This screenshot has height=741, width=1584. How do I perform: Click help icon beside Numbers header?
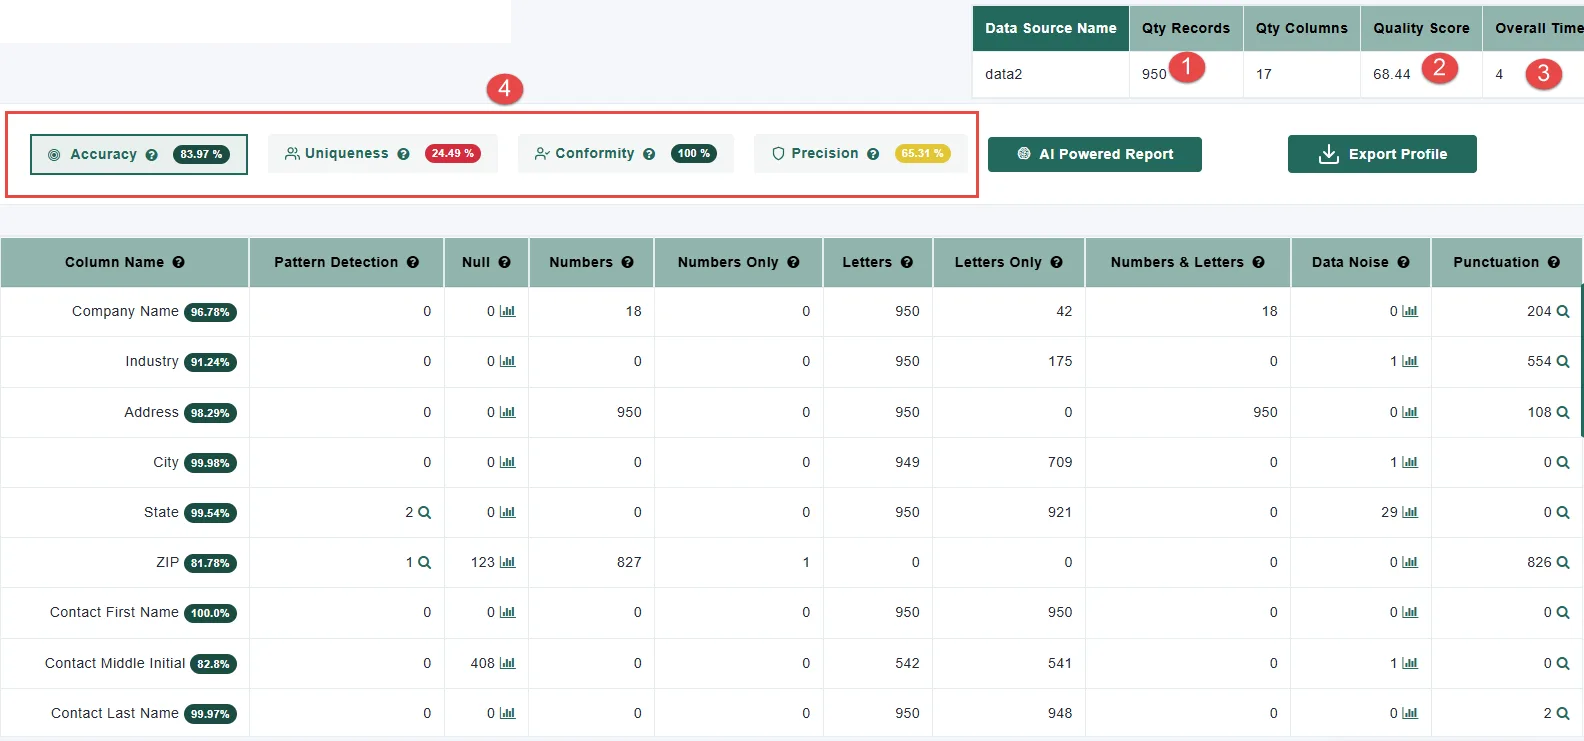click(628, 262)
